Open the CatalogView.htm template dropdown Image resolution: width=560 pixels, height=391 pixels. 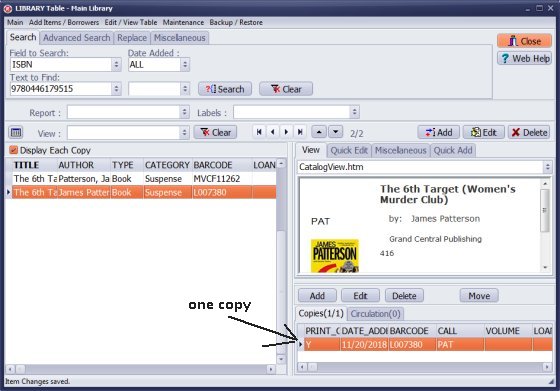[547, 167]
